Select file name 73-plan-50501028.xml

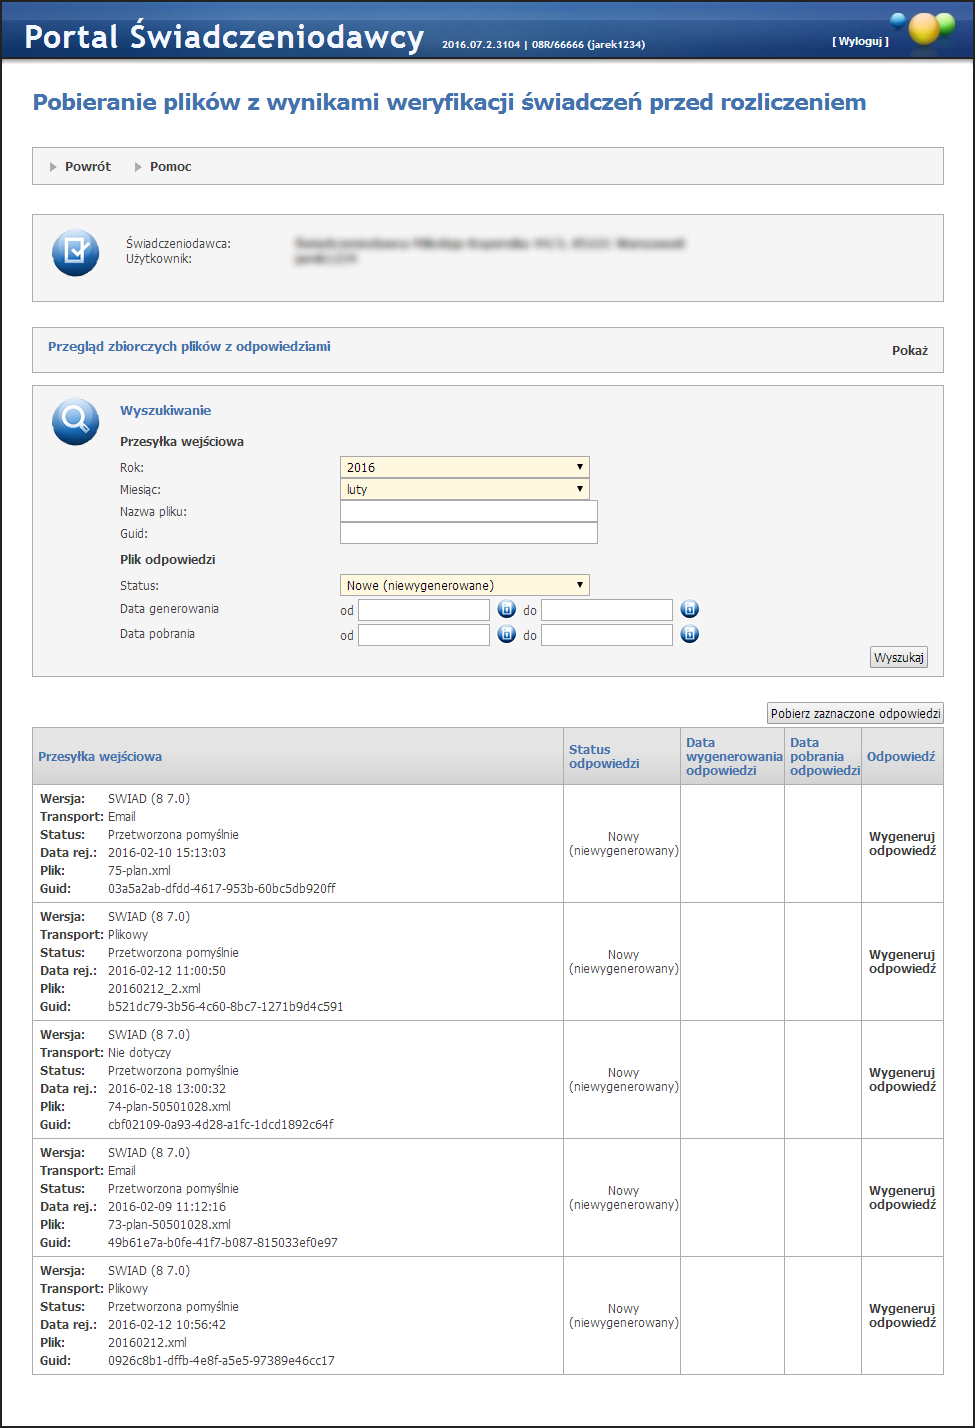coord(169,1225)
